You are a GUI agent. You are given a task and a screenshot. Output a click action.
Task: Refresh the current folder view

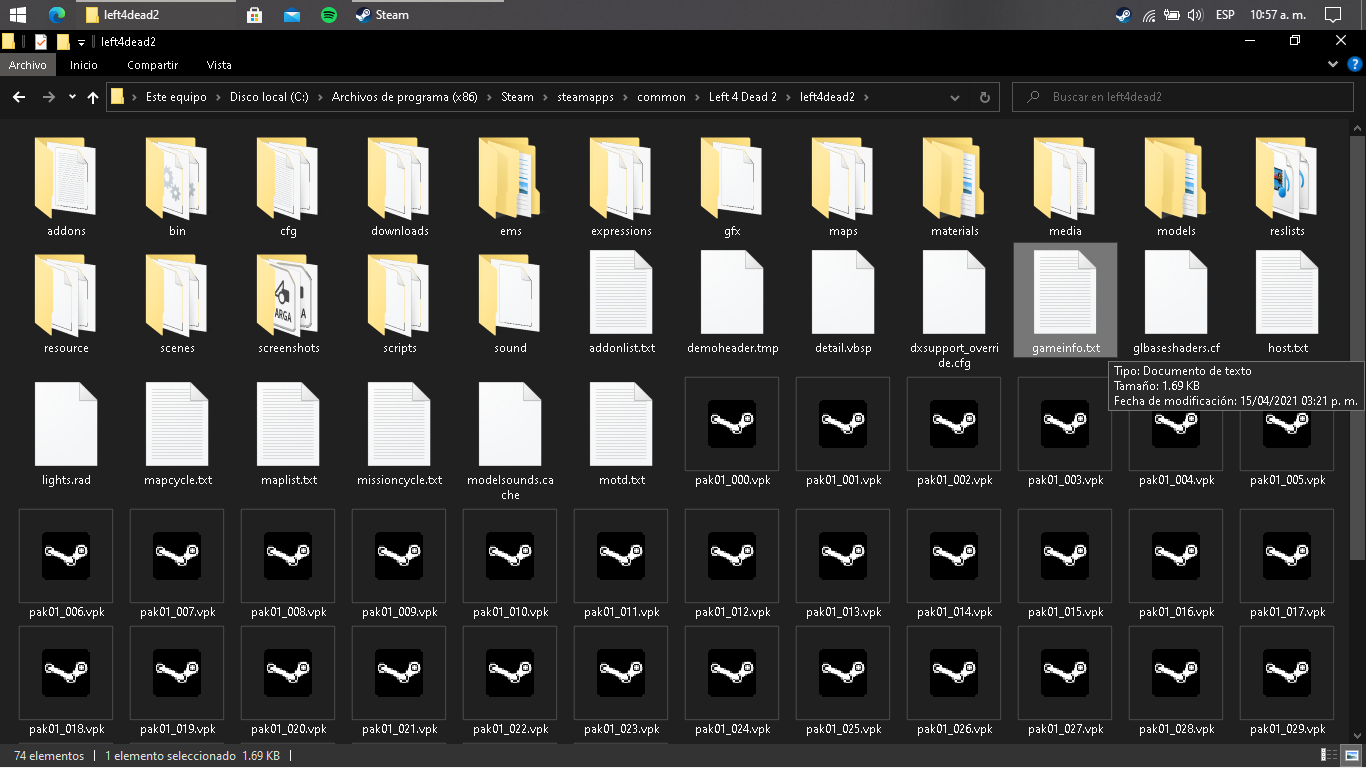(x=984, y=97)
